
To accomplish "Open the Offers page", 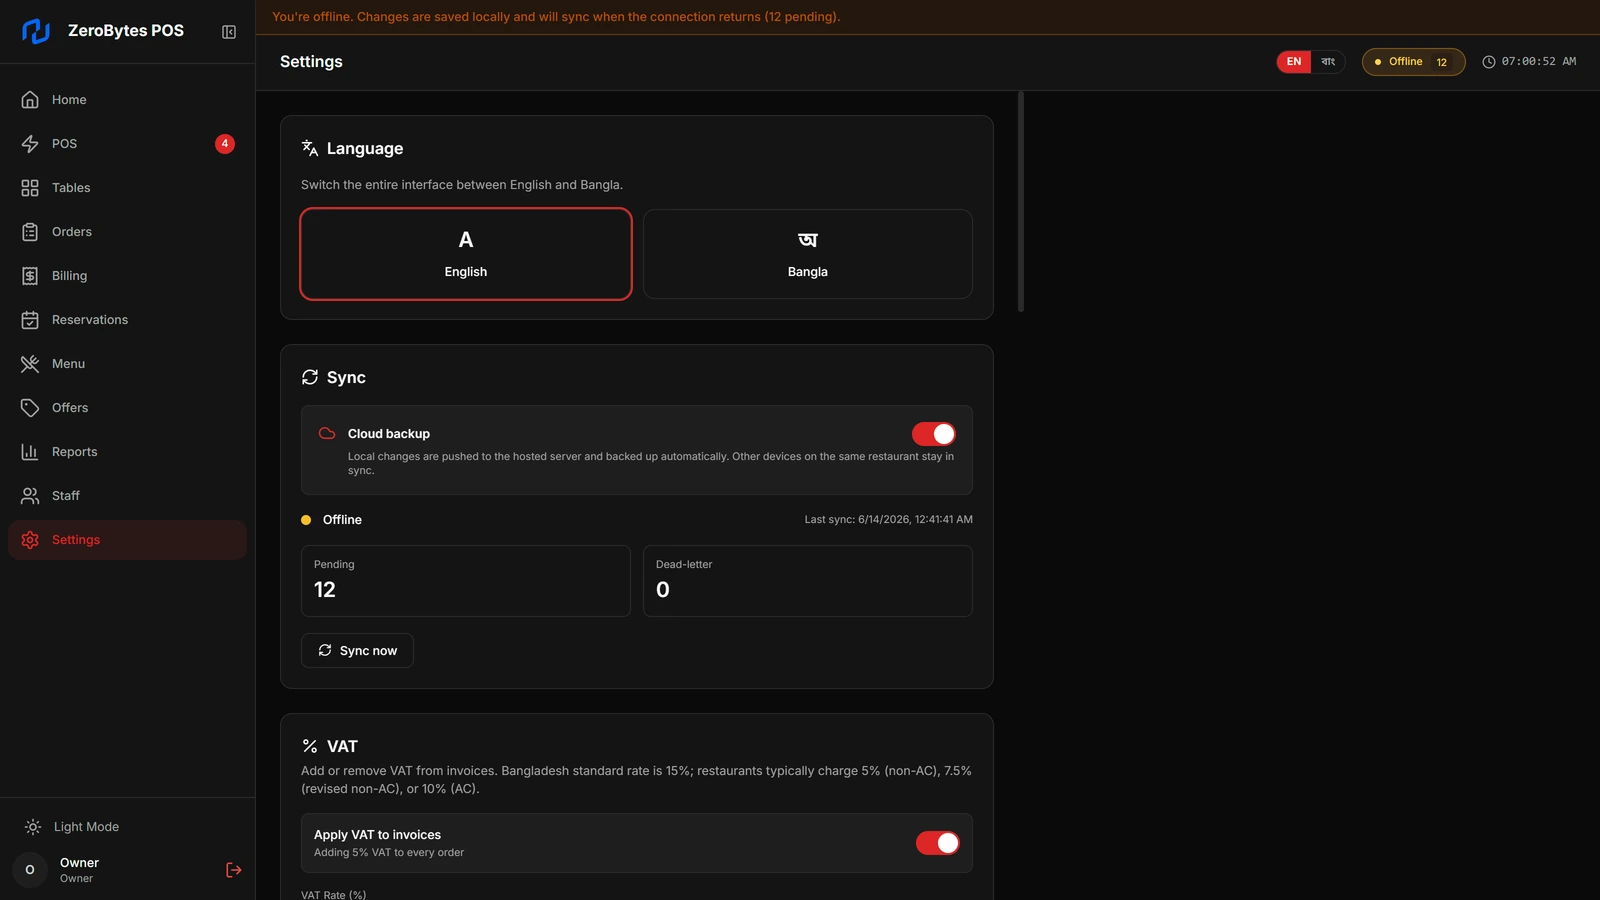I will click(127, 408).
